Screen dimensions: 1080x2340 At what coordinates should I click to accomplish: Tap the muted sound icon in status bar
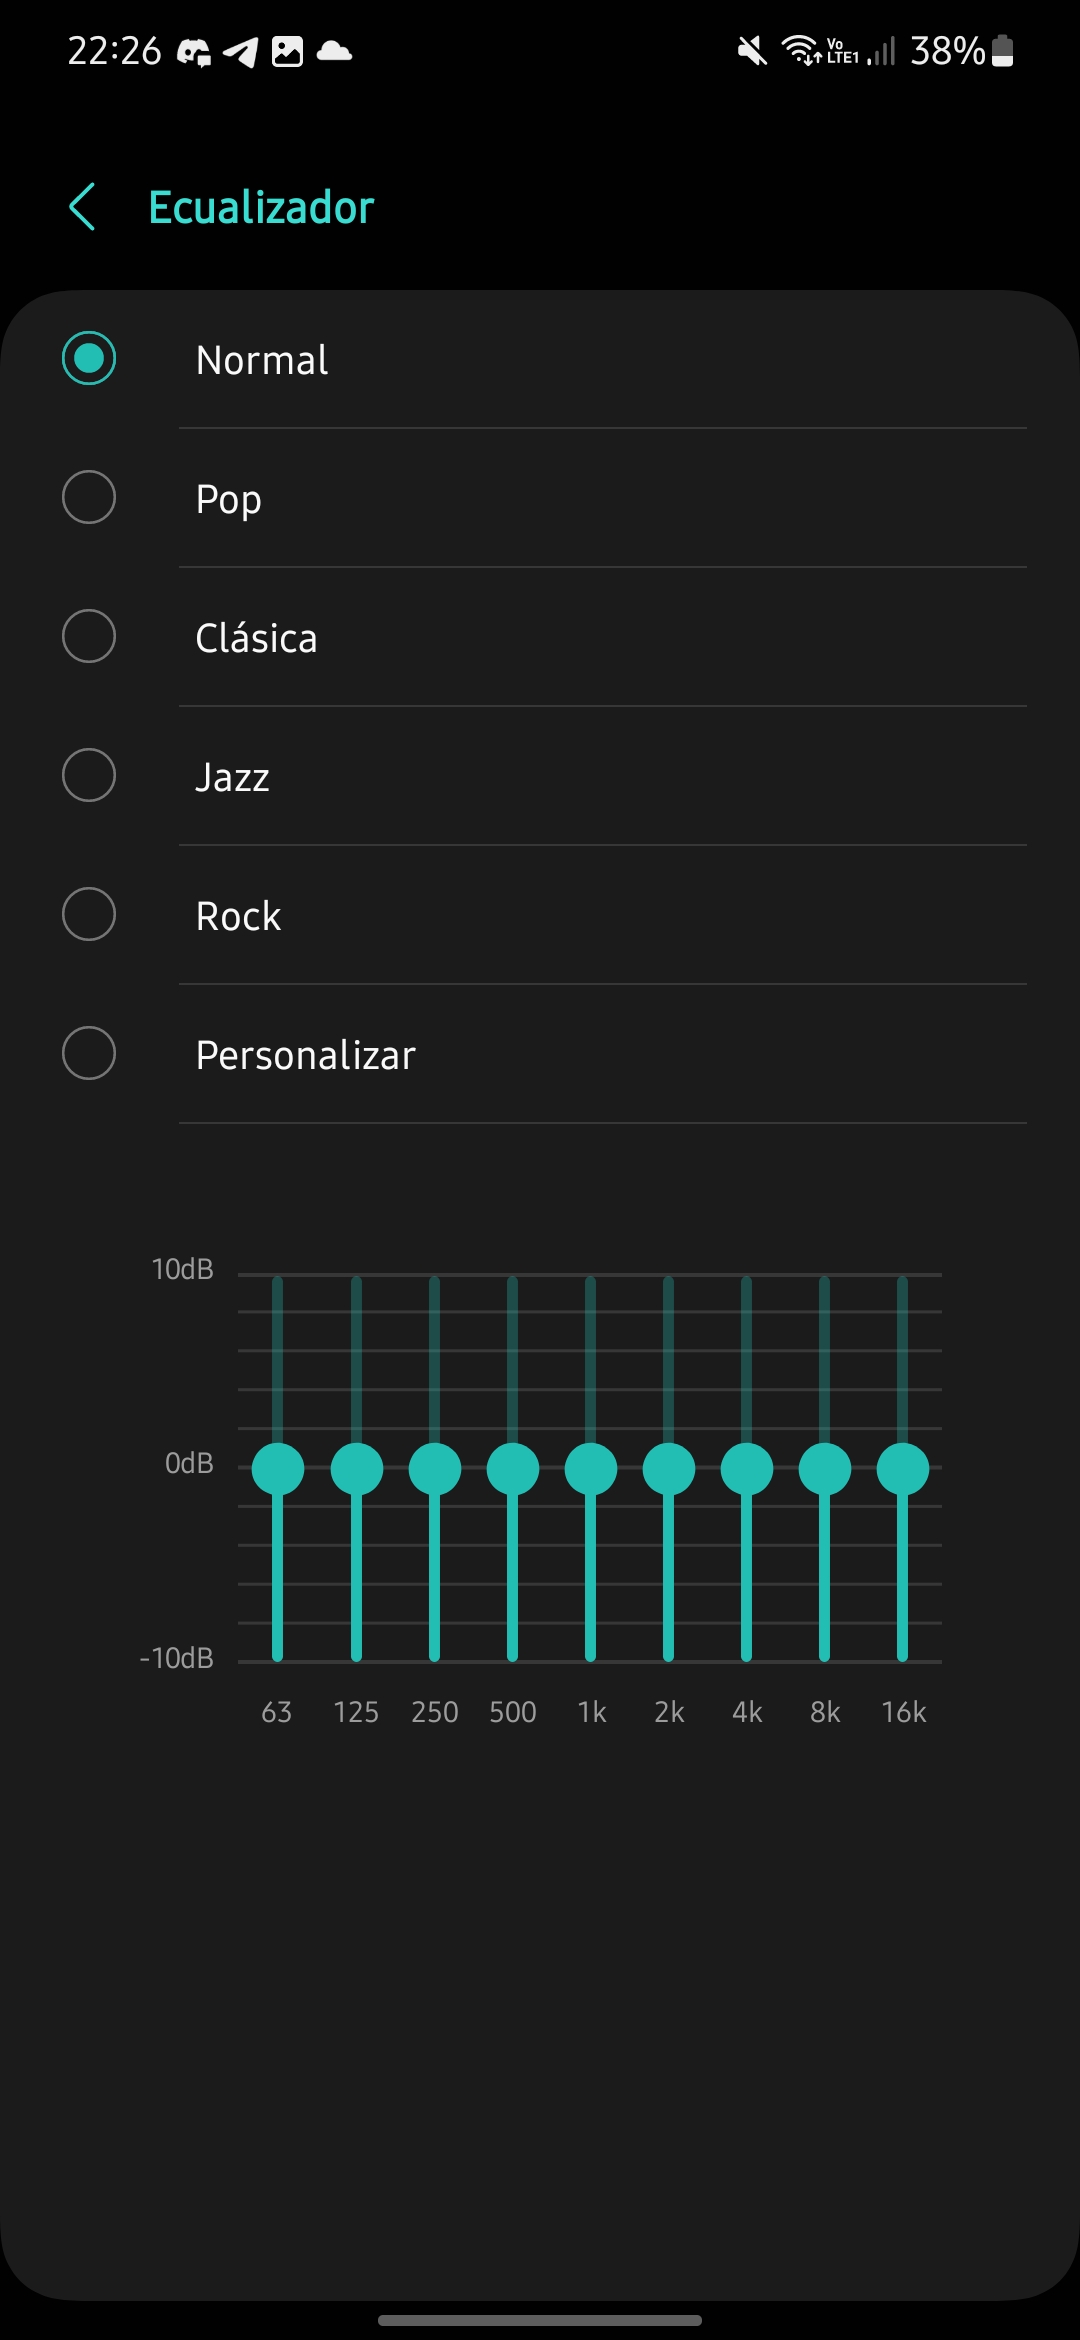pyautogui.click(x=752, y=50)
